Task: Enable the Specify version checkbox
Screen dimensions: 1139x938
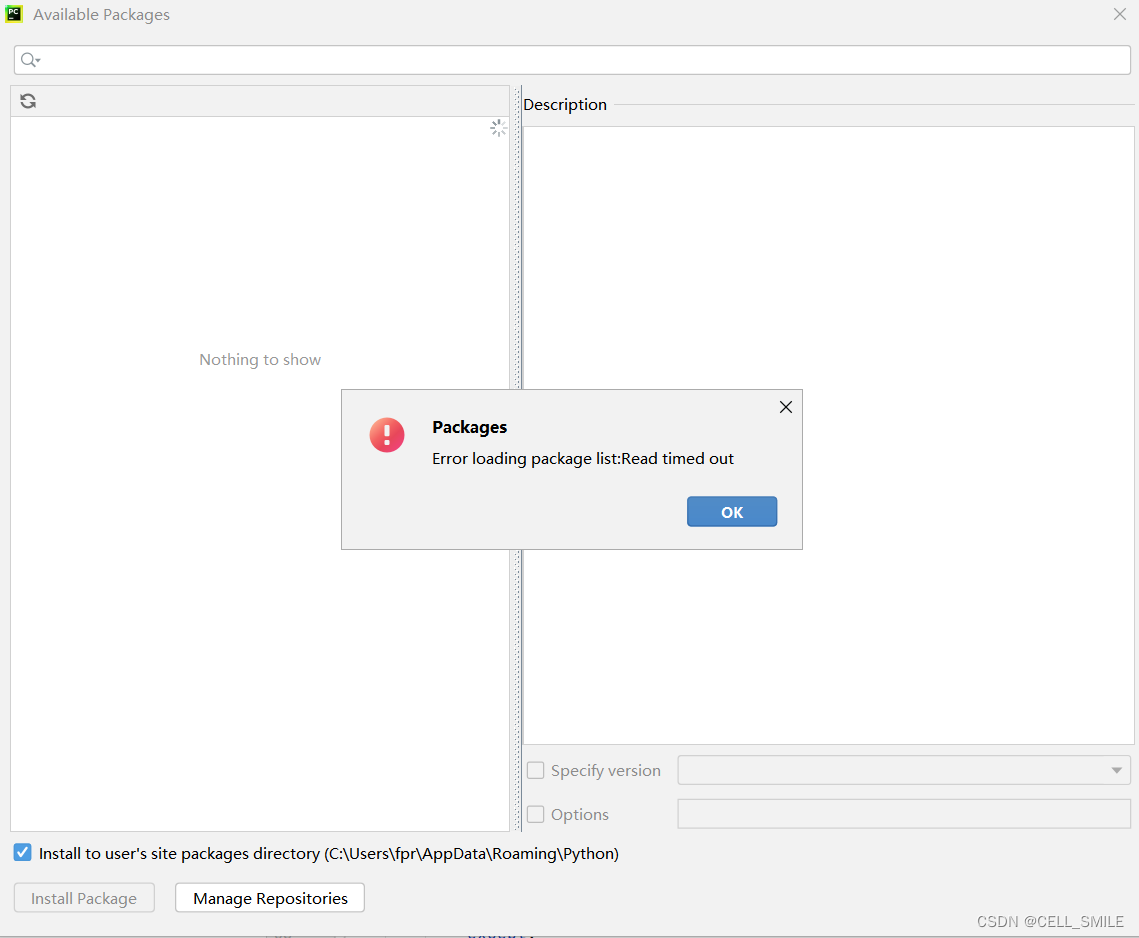Action: pyautogui.click(x=535, y=770)
